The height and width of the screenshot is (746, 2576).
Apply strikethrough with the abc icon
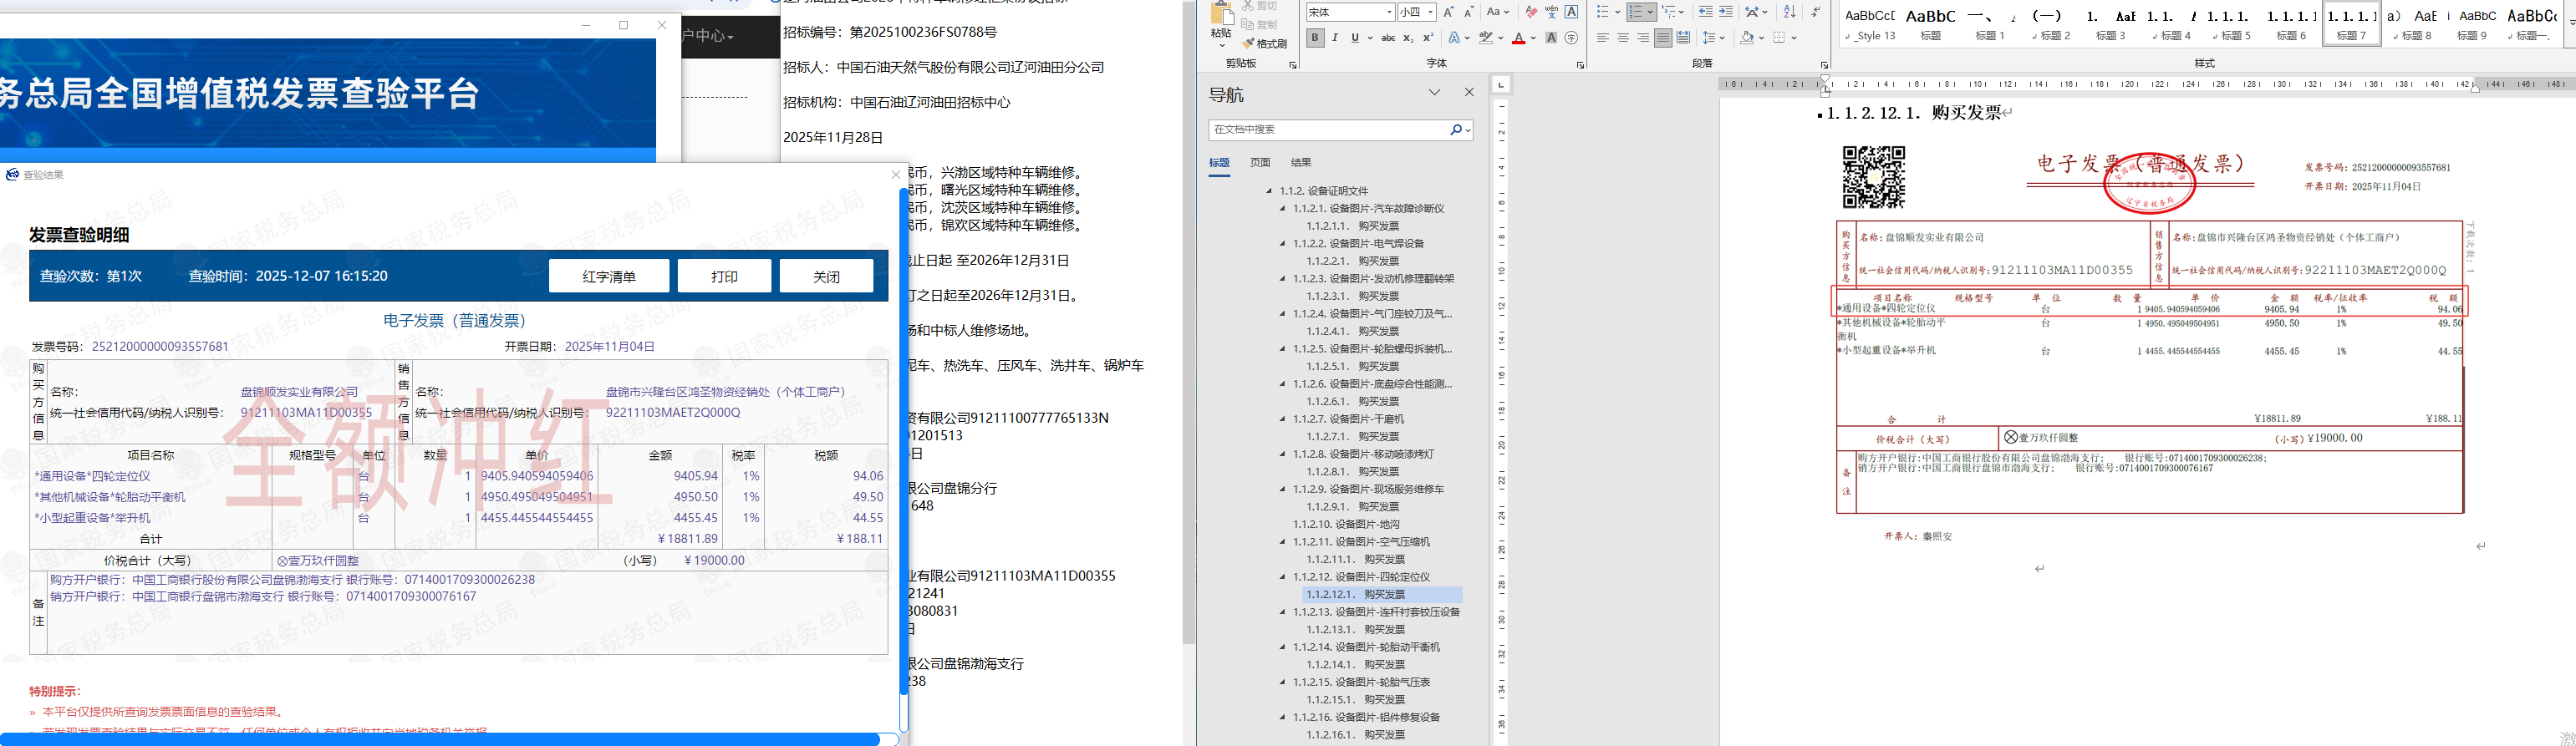[1388, 38]
